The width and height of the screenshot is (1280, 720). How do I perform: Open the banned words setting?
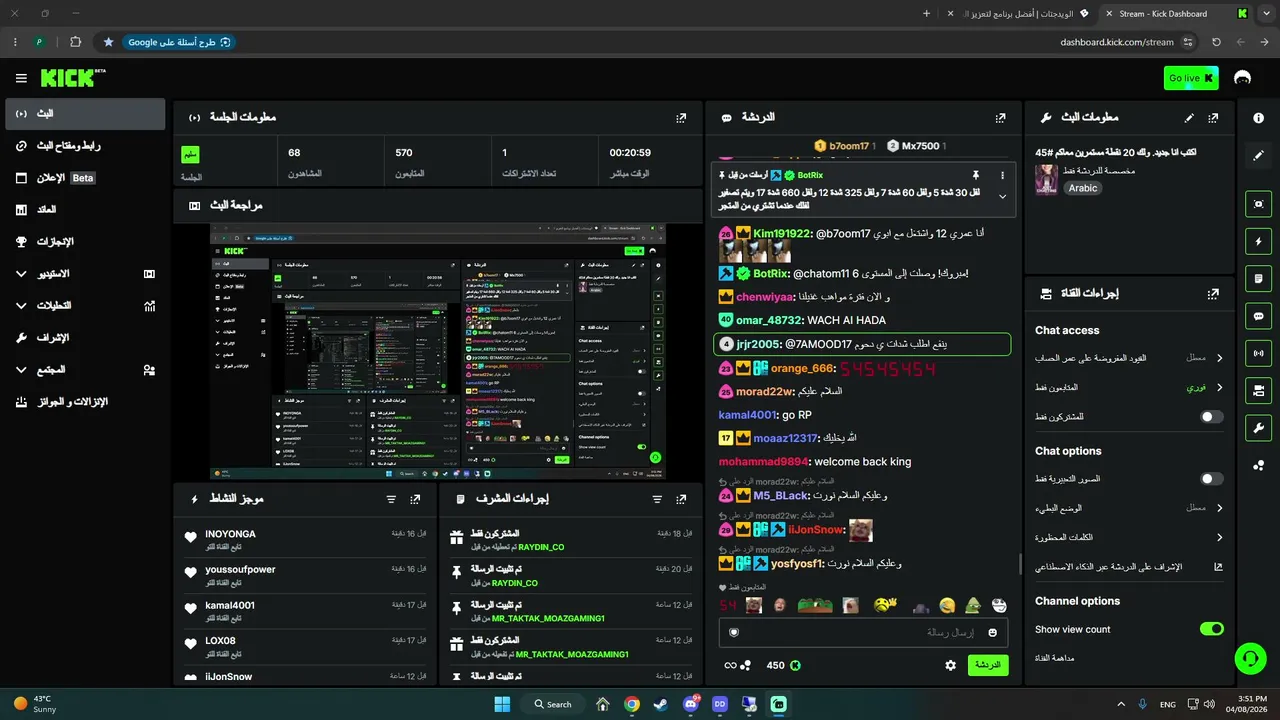pyautogui.click(x=1129, y=537)
